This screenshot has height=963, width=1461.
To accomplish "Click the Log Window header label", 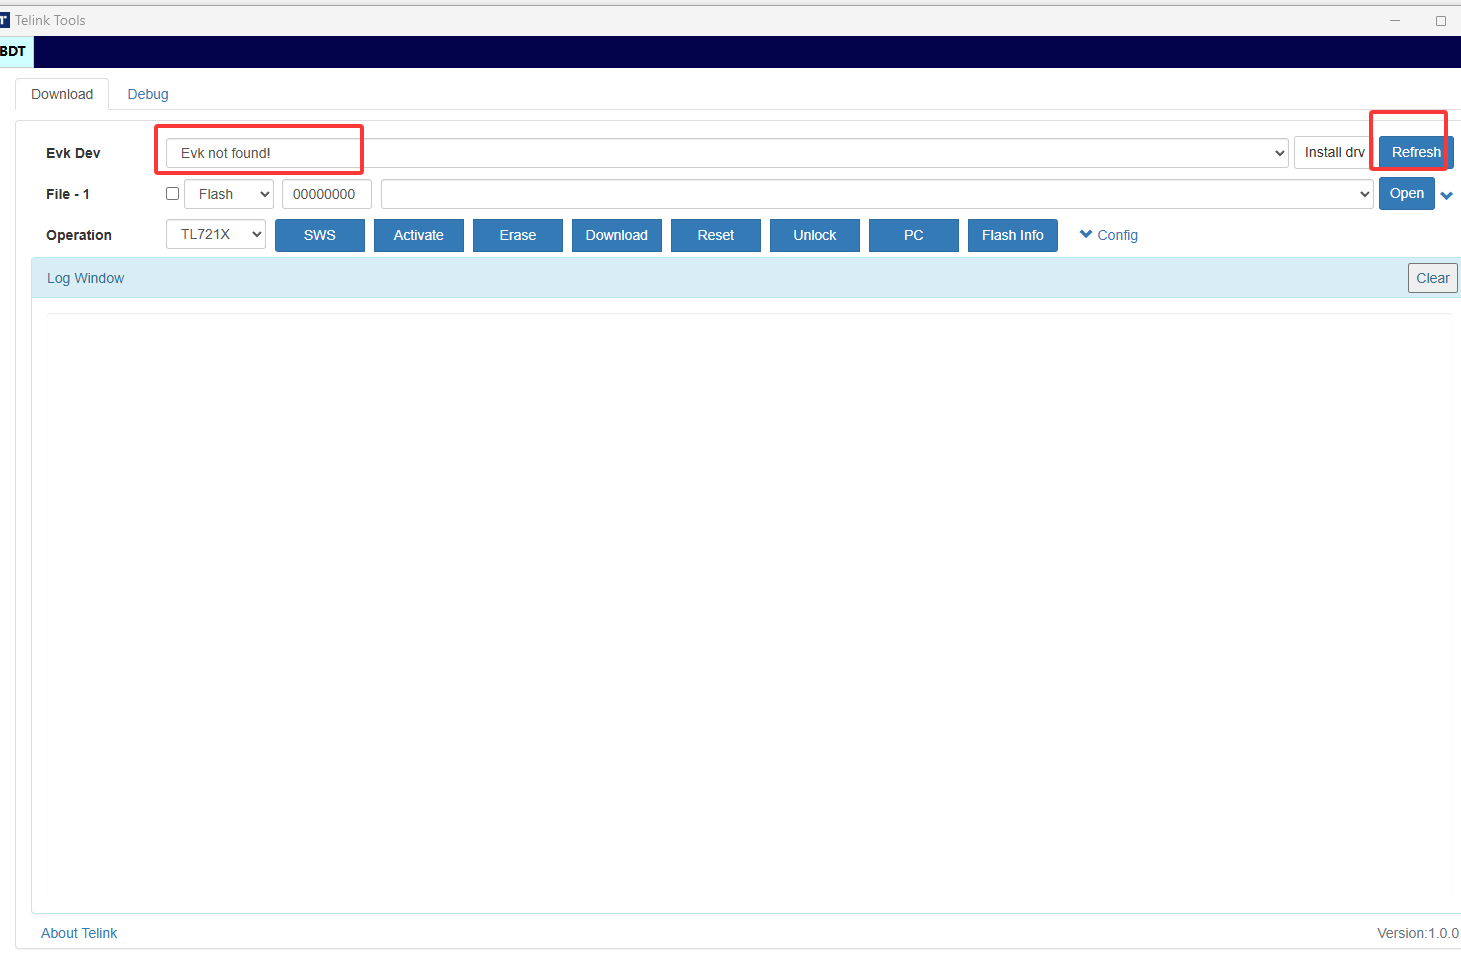I will 86,278.
